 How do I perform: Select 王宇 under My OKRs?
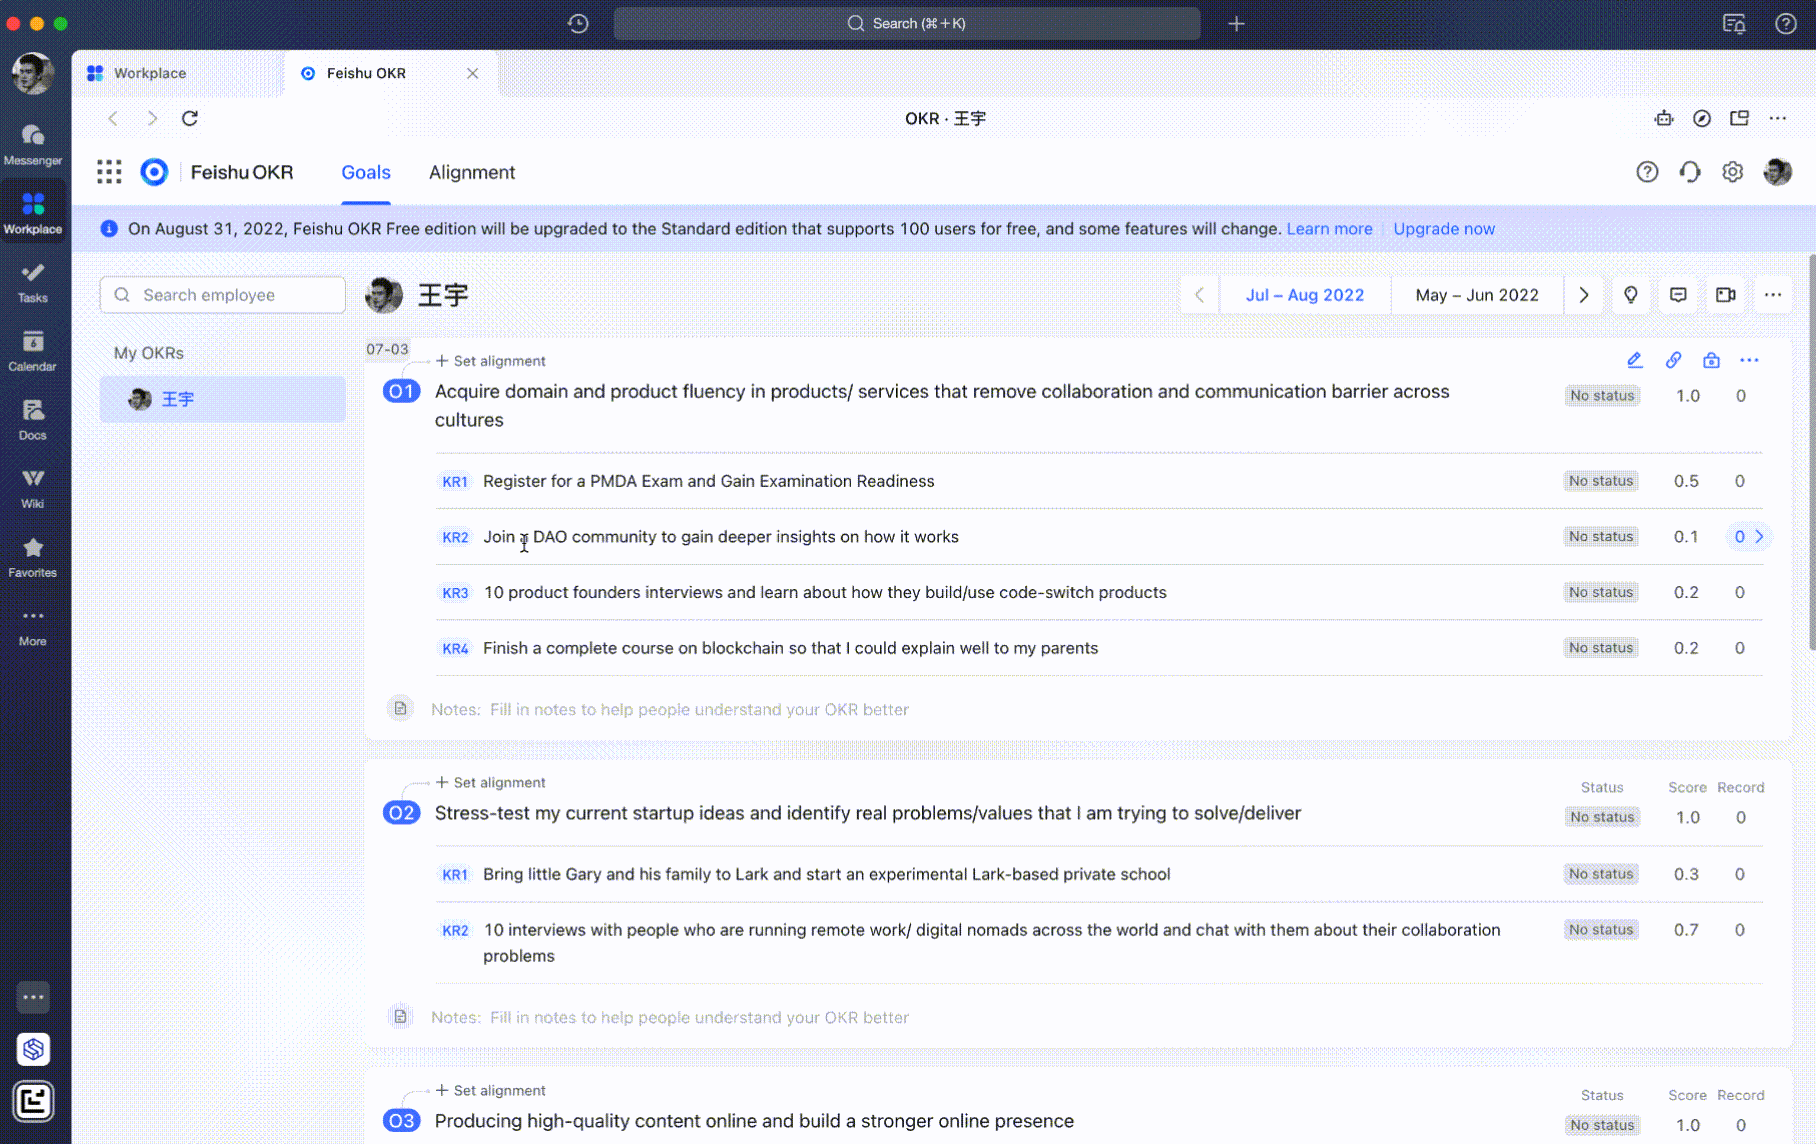222,399
